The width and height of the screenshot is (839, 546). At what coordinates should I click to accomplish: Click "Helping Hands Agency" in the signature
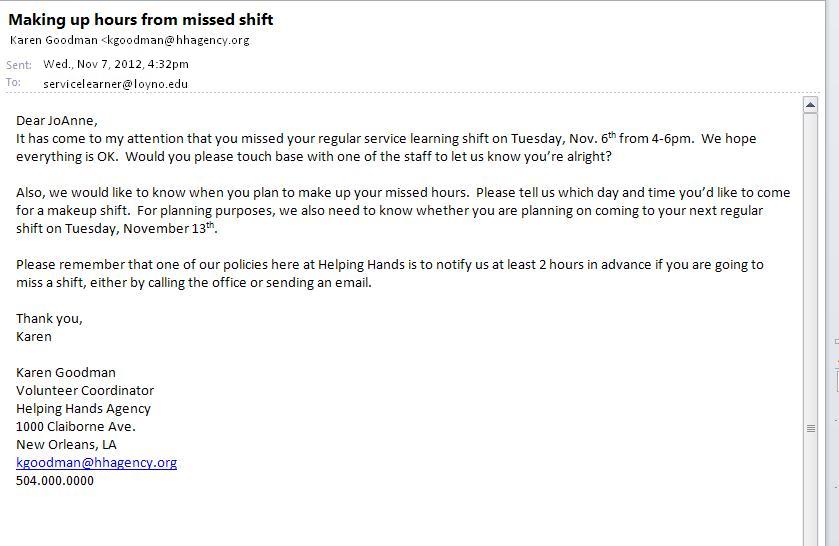(83, 408)
